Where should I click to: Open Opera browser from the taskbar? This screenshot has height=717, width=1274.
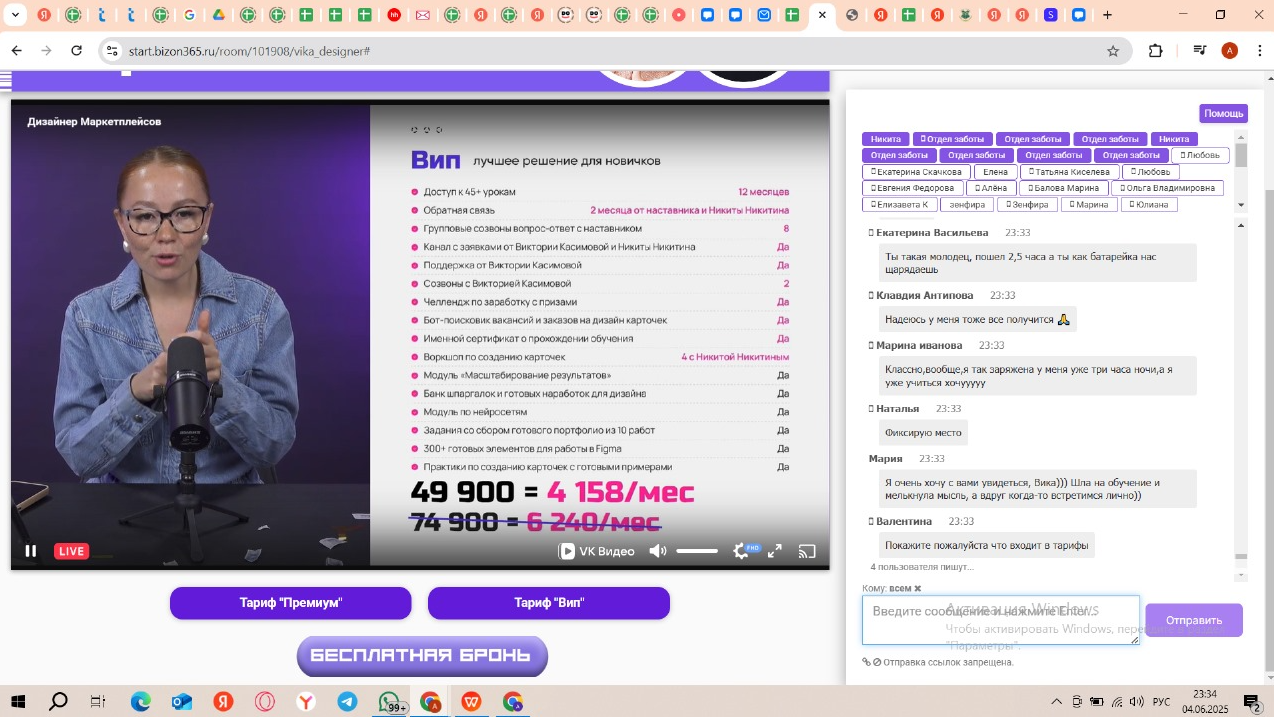click(265, 702)
